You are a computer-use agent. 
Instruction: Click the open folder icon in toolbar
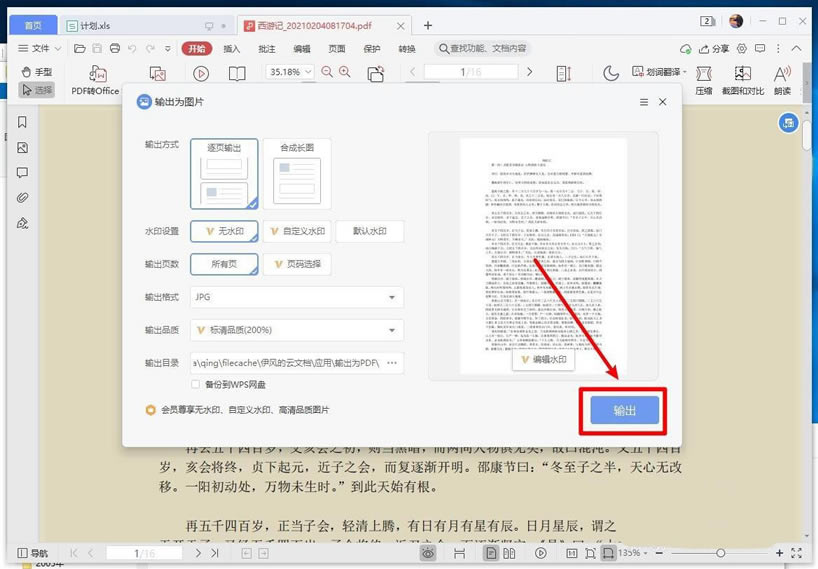point(80,49)
